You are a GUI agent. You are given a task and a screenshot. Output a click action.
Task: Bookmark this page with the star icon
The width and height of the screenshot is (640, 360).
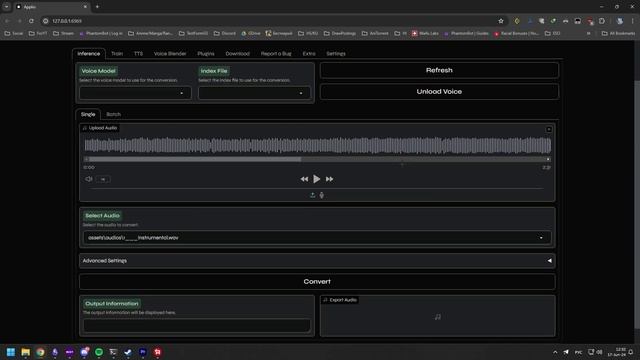(x=501, y=21)
